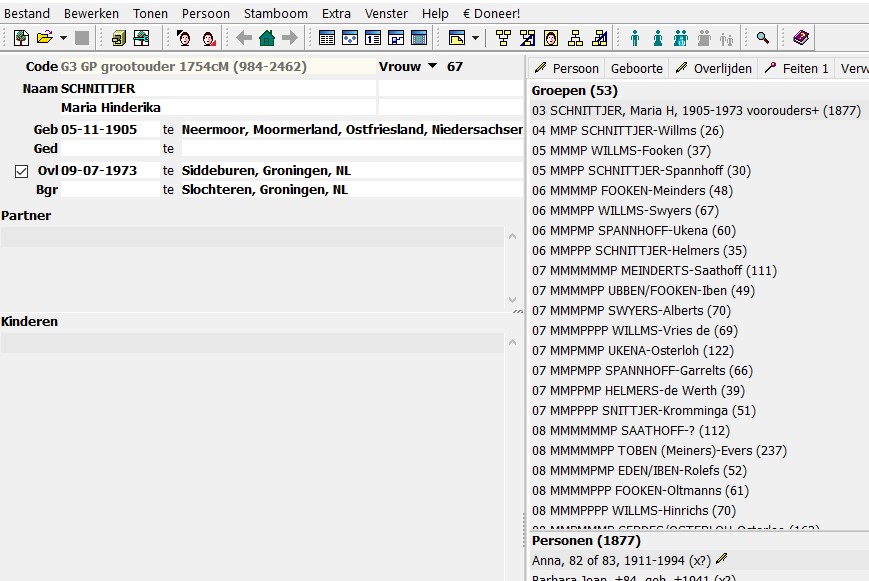This screenshot has height=581, width=869.
Task: Click the new family tree file icon
Action: click(21, 38)
